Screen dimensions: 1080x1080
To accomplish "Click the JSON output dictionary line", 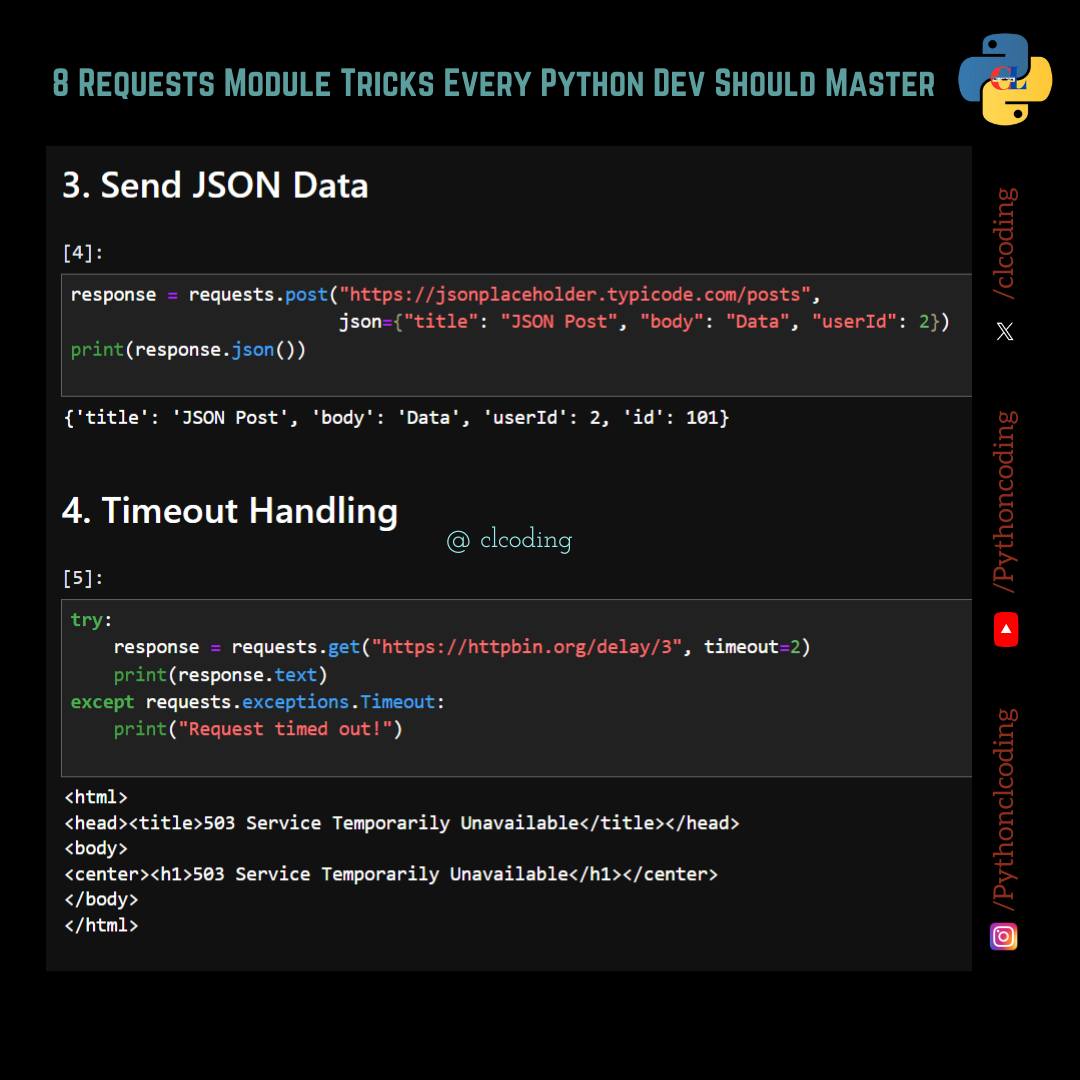I will tap(396, 417).
